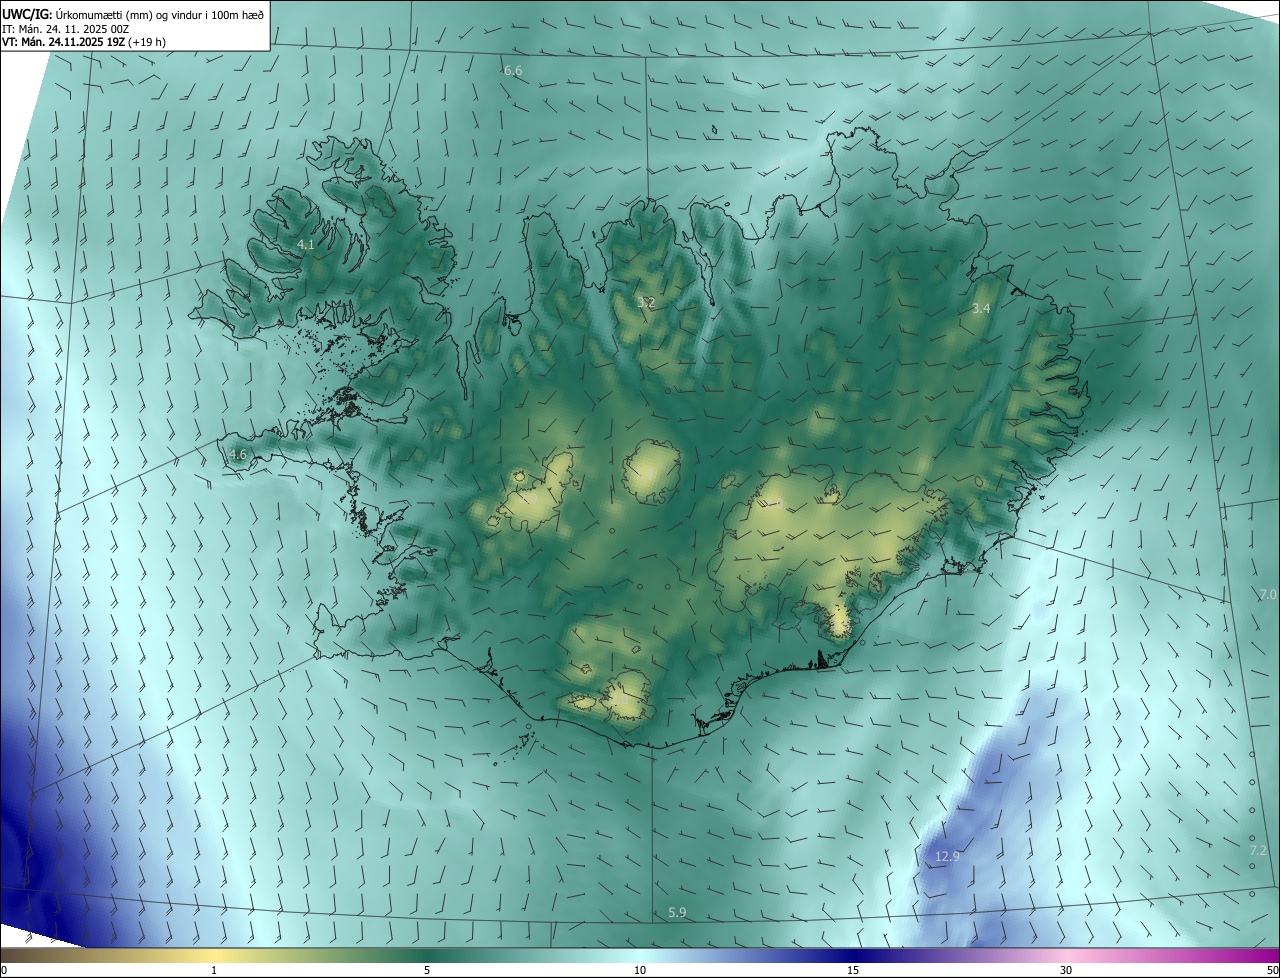Click the 4.1 value label over Westfjords
The image size is (1280, 978).
coord(306,245)
